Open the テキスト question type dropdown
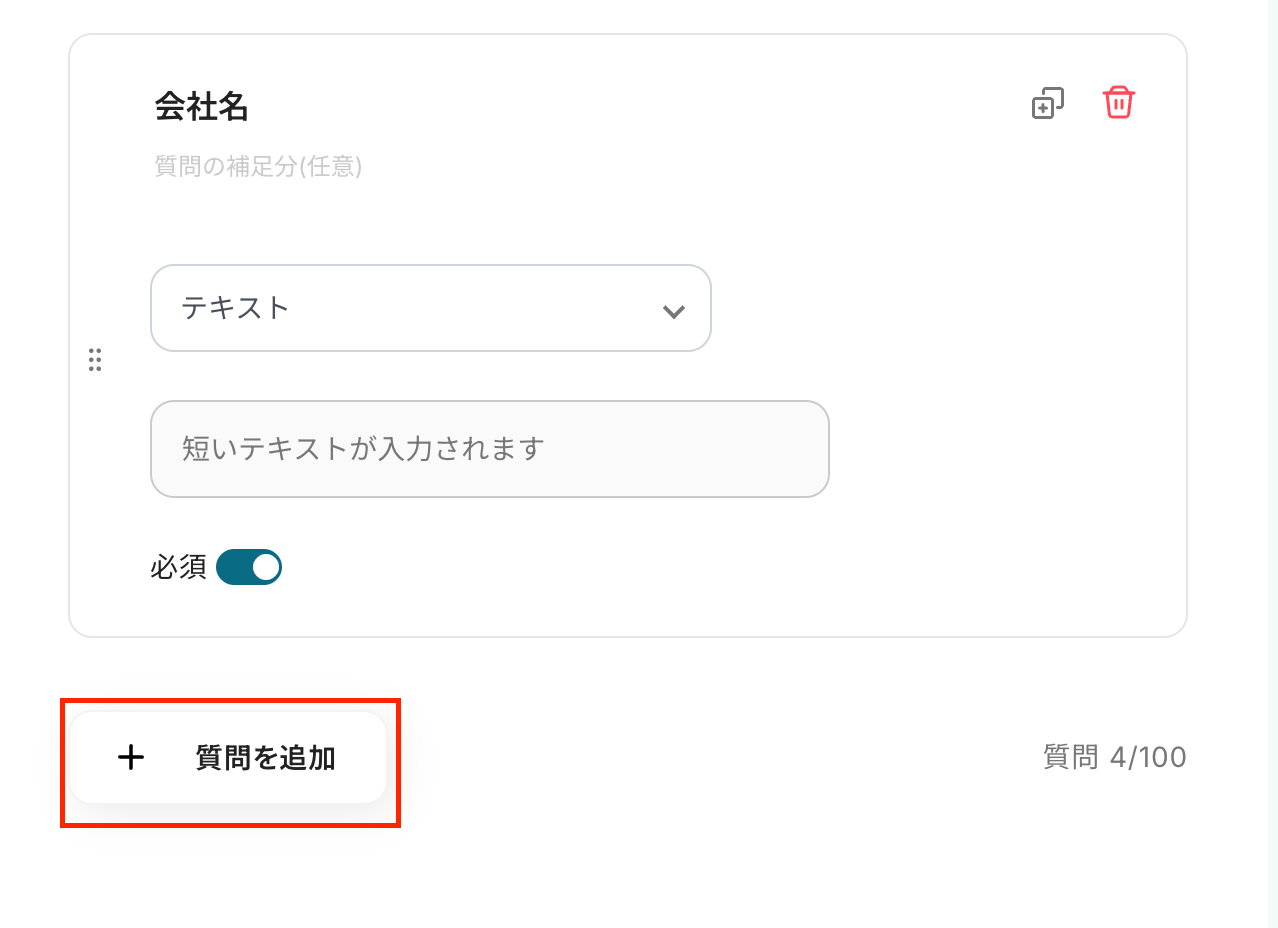Image resolution: width=1278 pixels, height=928 pixels. tap(430, 308)
